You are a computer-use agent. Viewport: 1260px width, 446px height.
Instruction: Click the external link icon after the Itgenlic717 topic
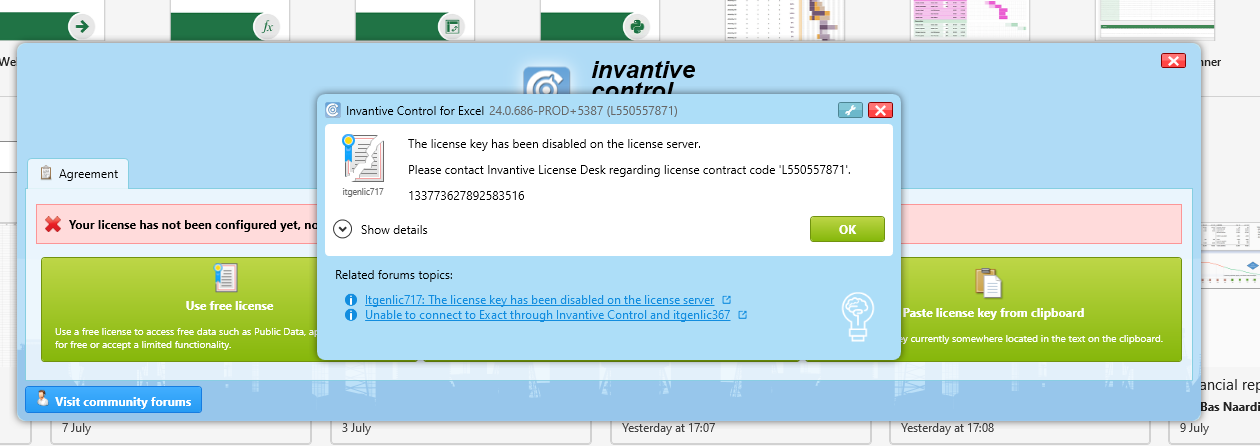click(x=726, y=300)
